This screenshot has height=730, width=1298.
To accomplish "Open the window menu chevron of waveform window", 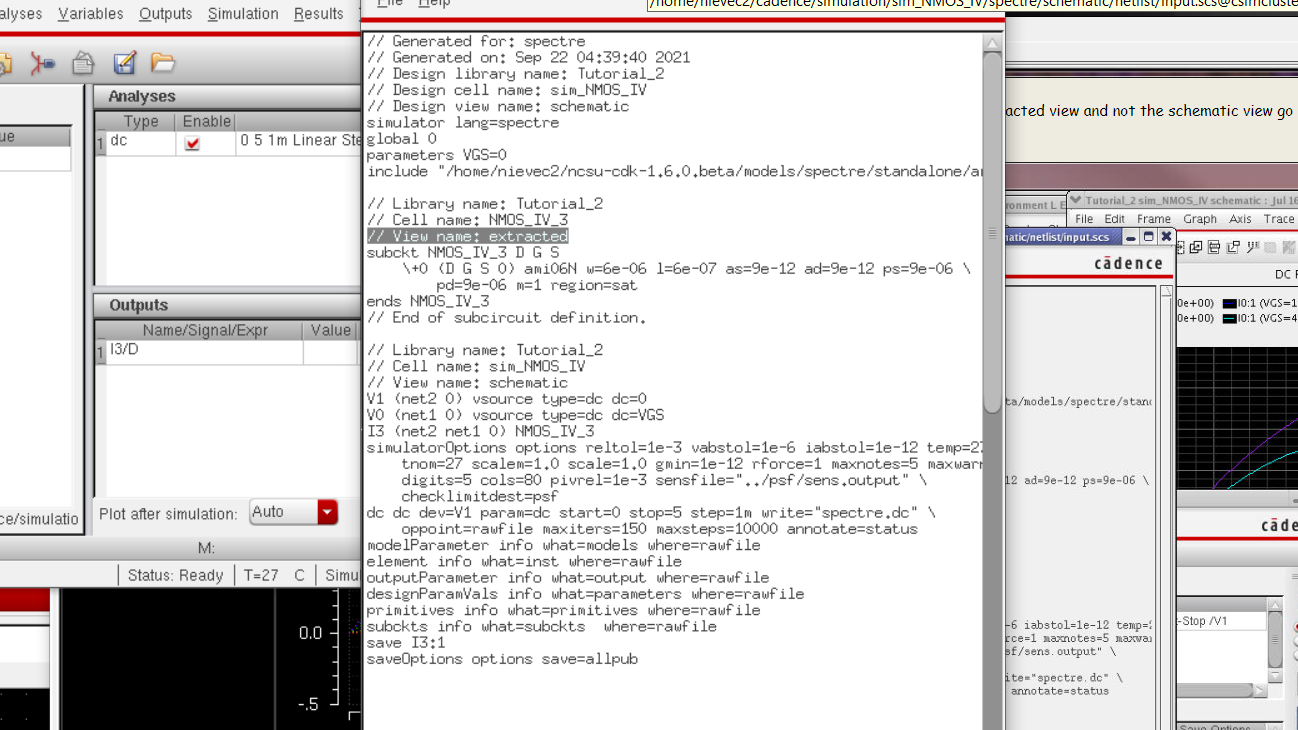I will (1076, 200).
